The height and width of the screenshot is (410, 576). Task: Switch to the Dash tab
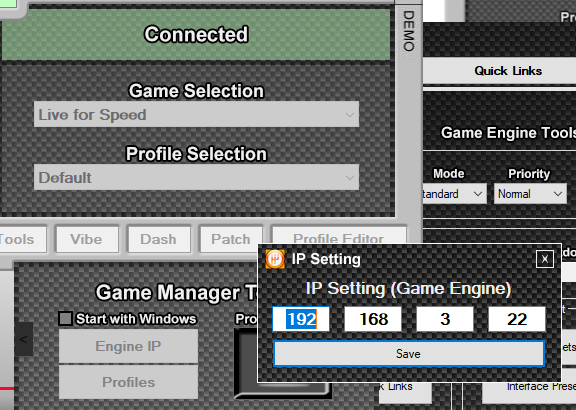pos(159,240)
